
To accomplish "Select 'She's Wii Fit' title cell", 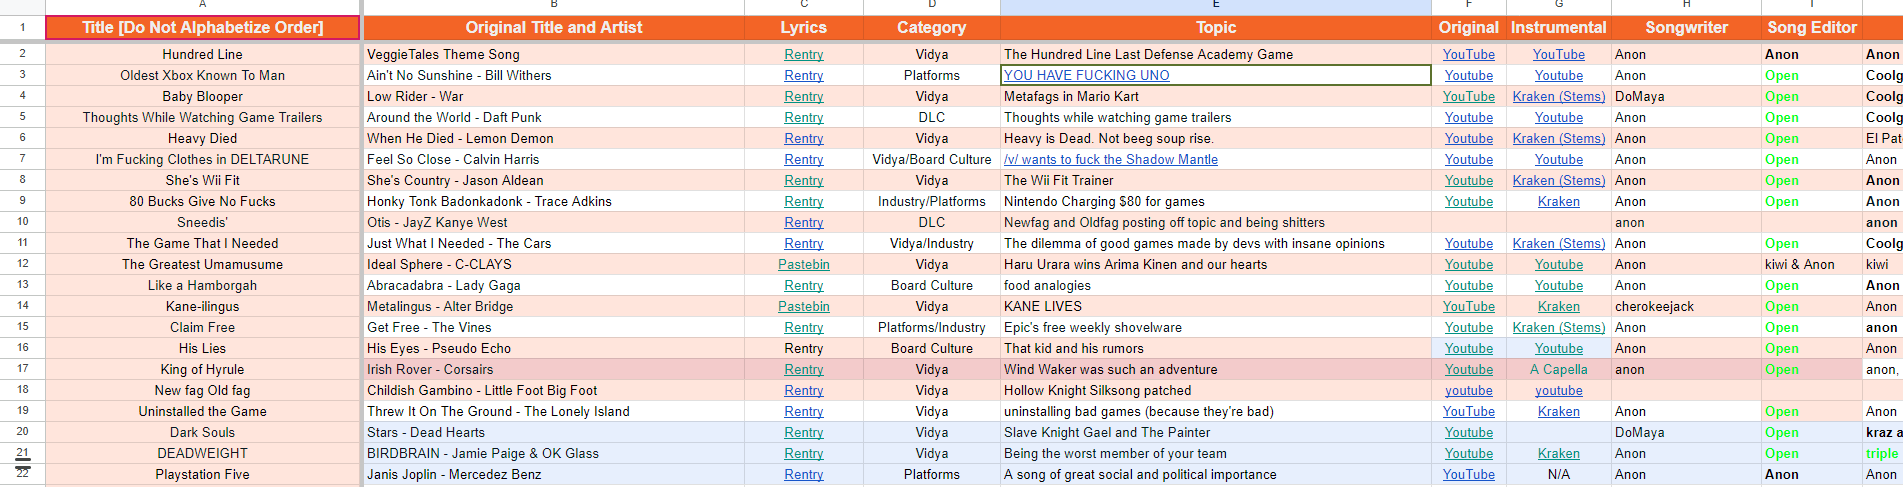I will 202,181.
